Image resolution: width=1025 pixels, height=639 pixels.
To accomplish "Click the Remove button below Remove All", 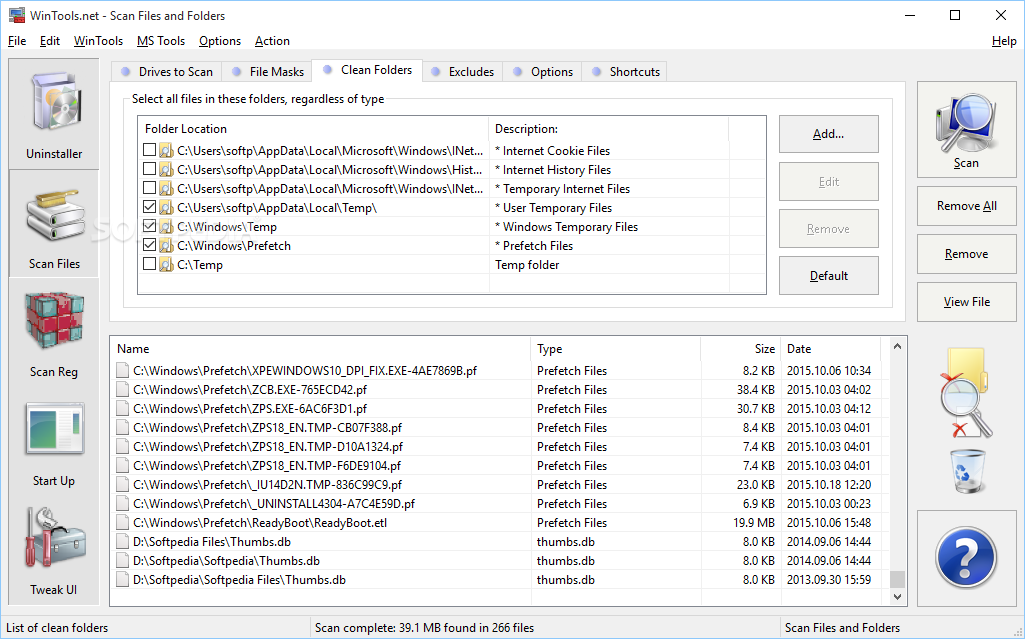I will point(966,254).
